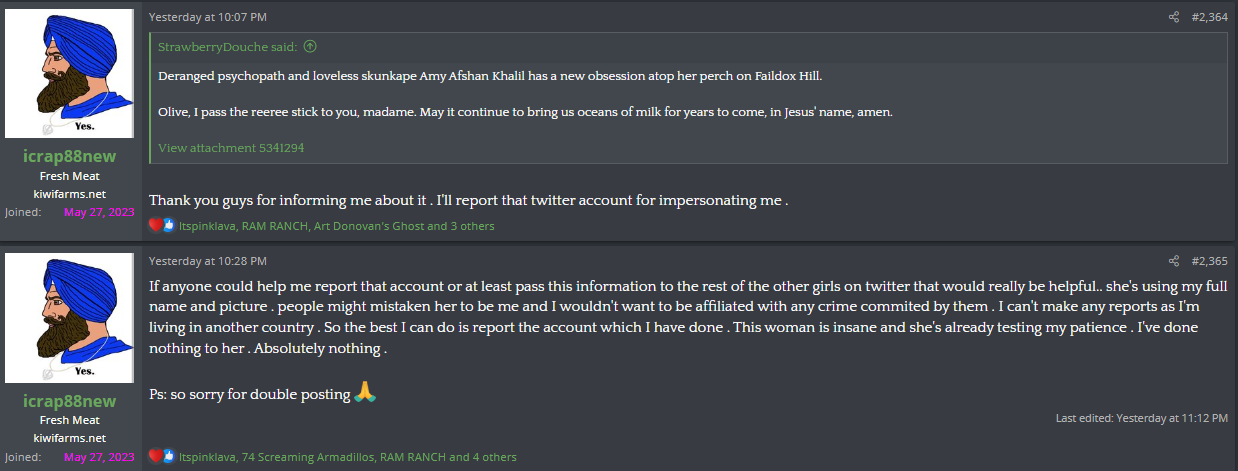The image size is (1238, 471).
Task: Click share icon on post #2,364
Action: (x=1174, y=17)
